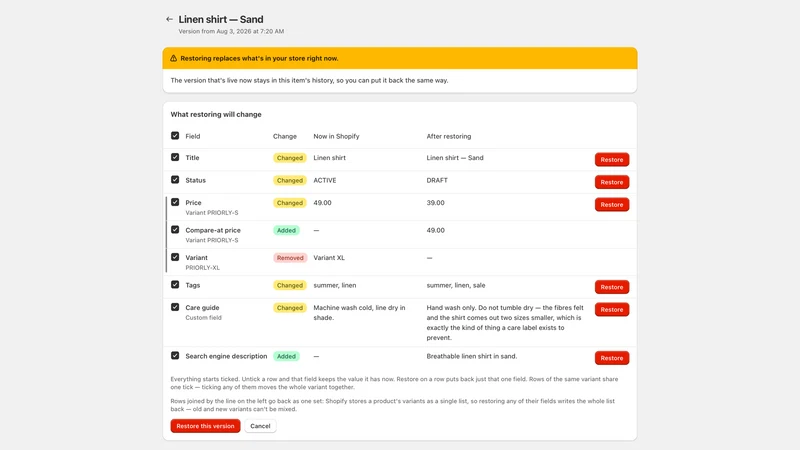Viewport: 800px width, 450px height.
Task: Click the current title value 'Linen shirt'
Action: coord(330,158)
